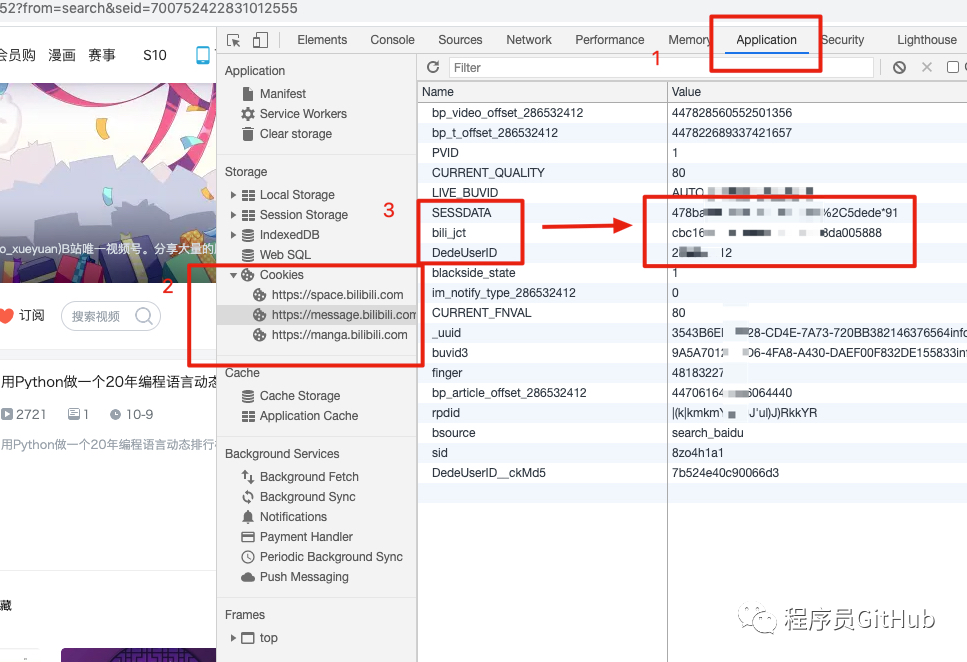
Task: Clear all cookies with the block icon
Action: [899, 67]
